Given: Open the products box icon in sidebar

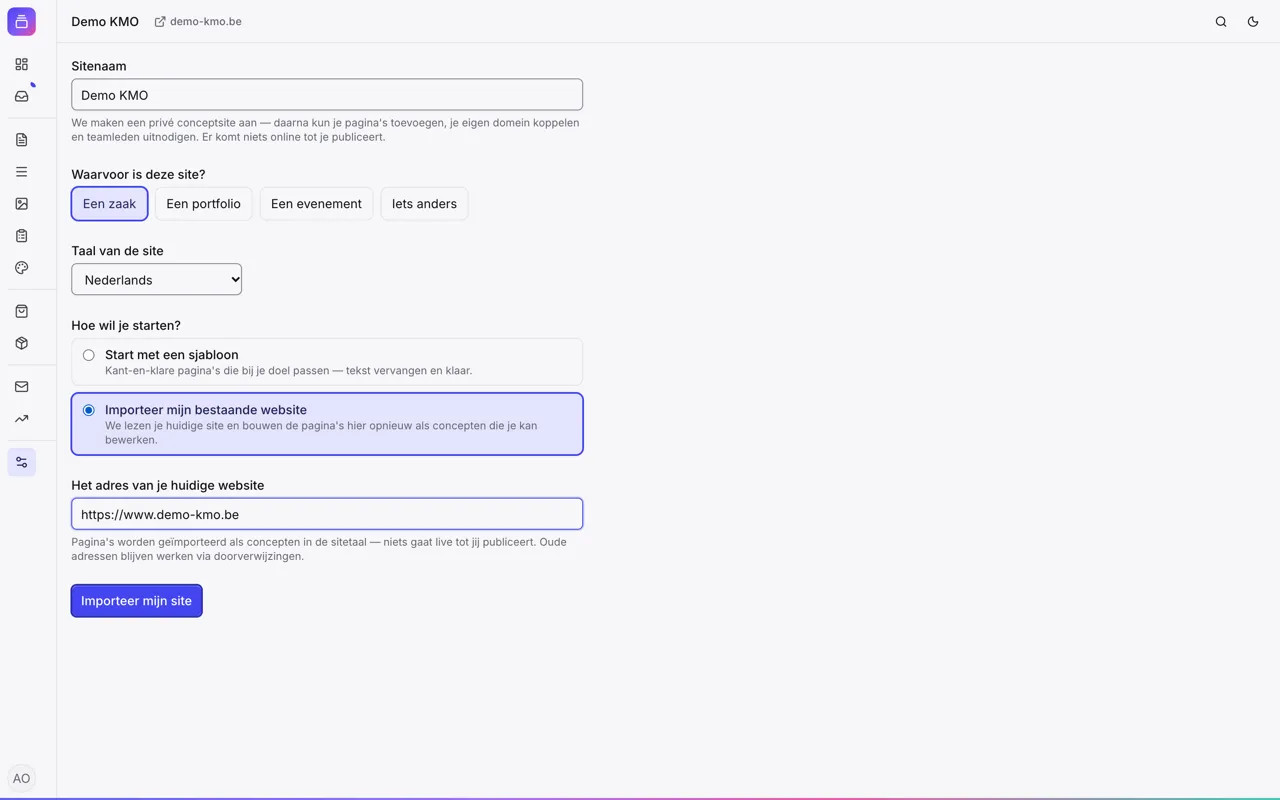Looking at the screenshot, I should pyautogui.click(x=21, y=343).
